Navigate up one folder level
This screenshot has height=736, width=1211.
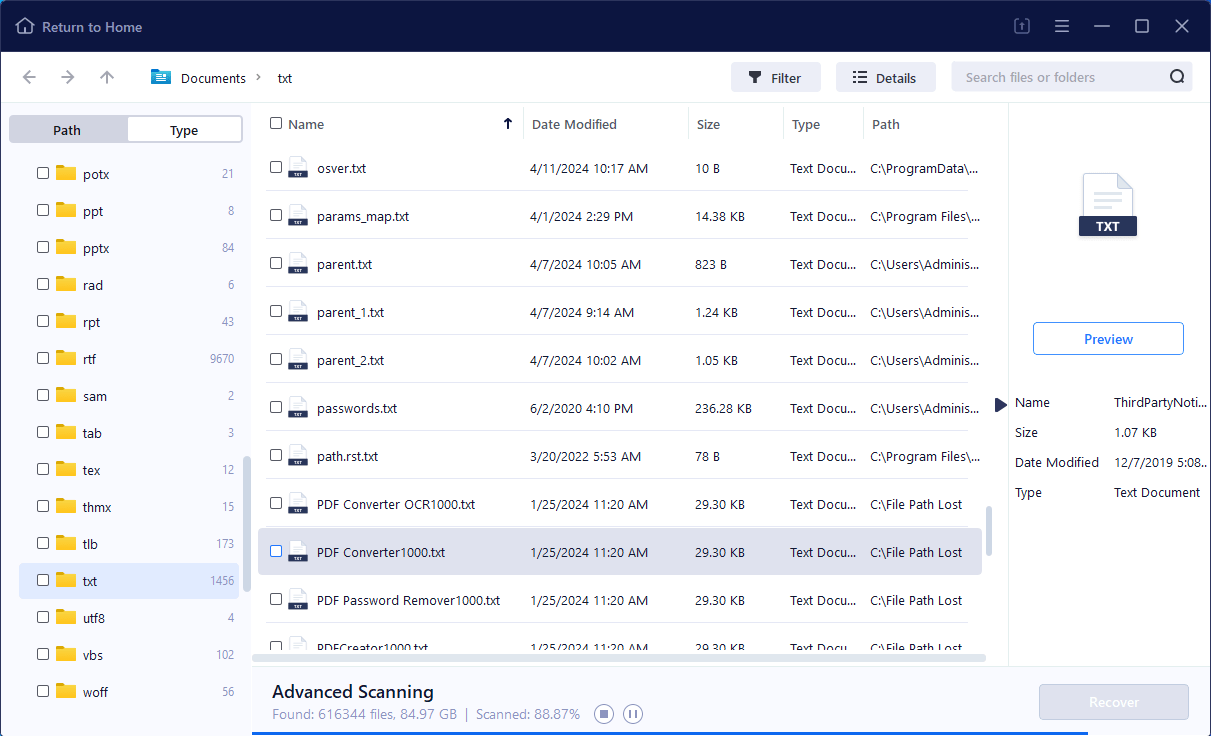tap(107, 78)
